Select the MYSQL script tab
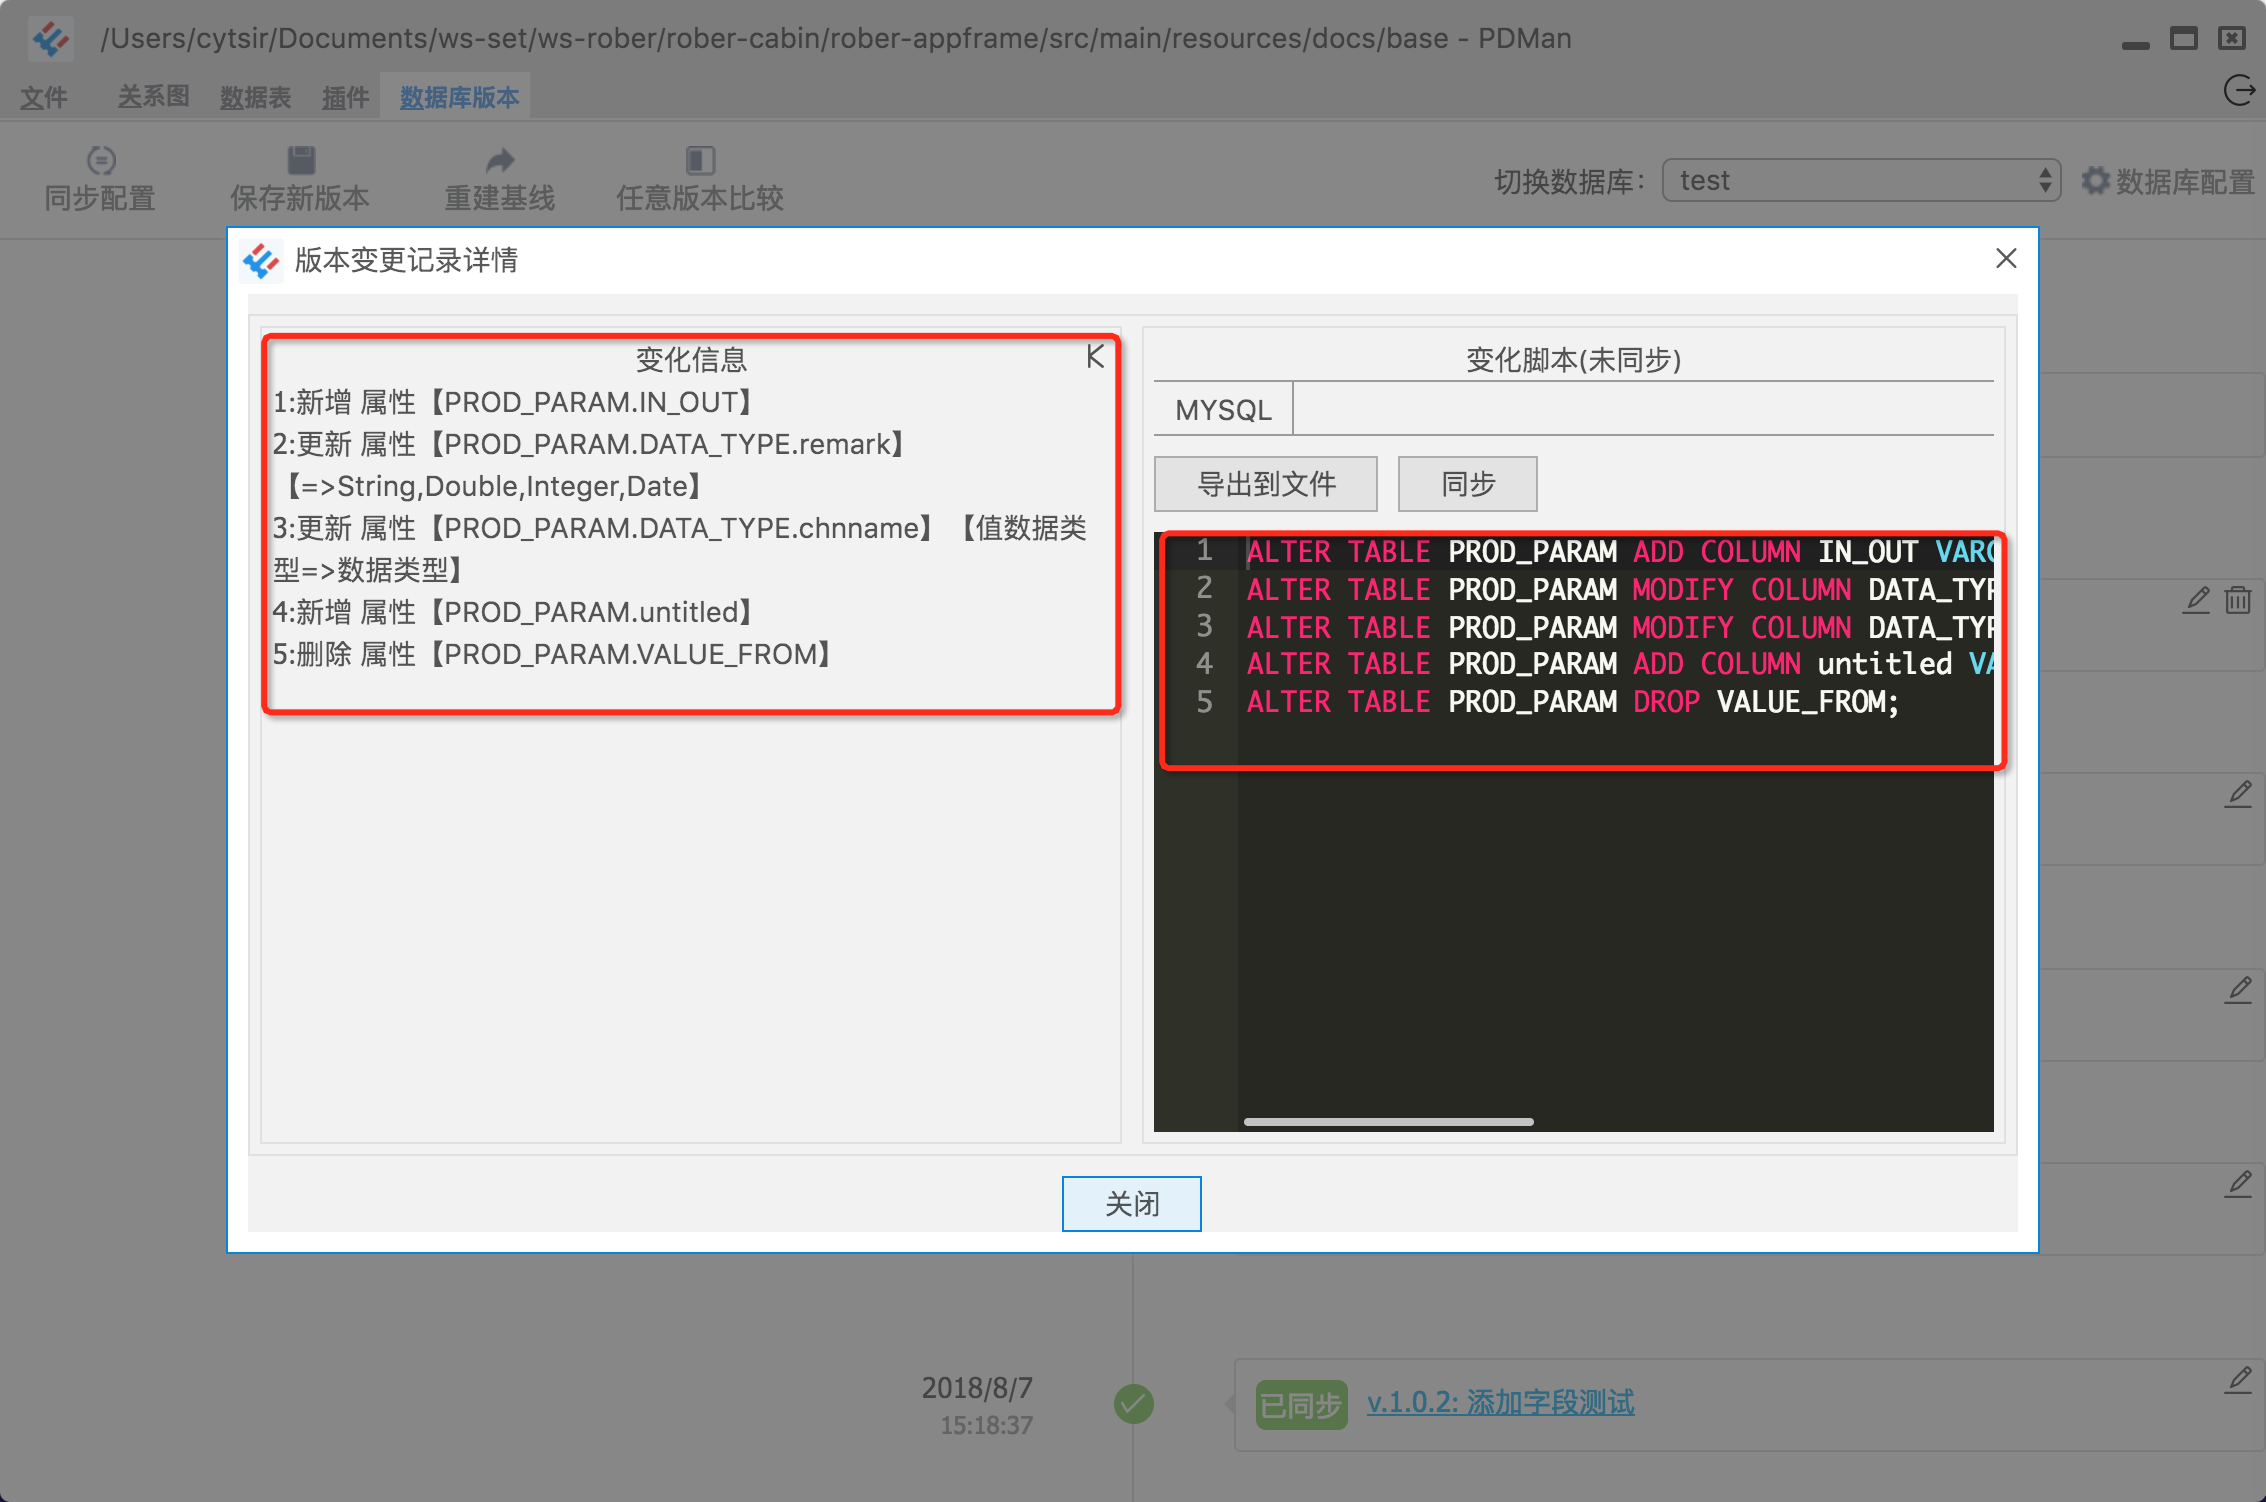 [x=1223, y=410]
